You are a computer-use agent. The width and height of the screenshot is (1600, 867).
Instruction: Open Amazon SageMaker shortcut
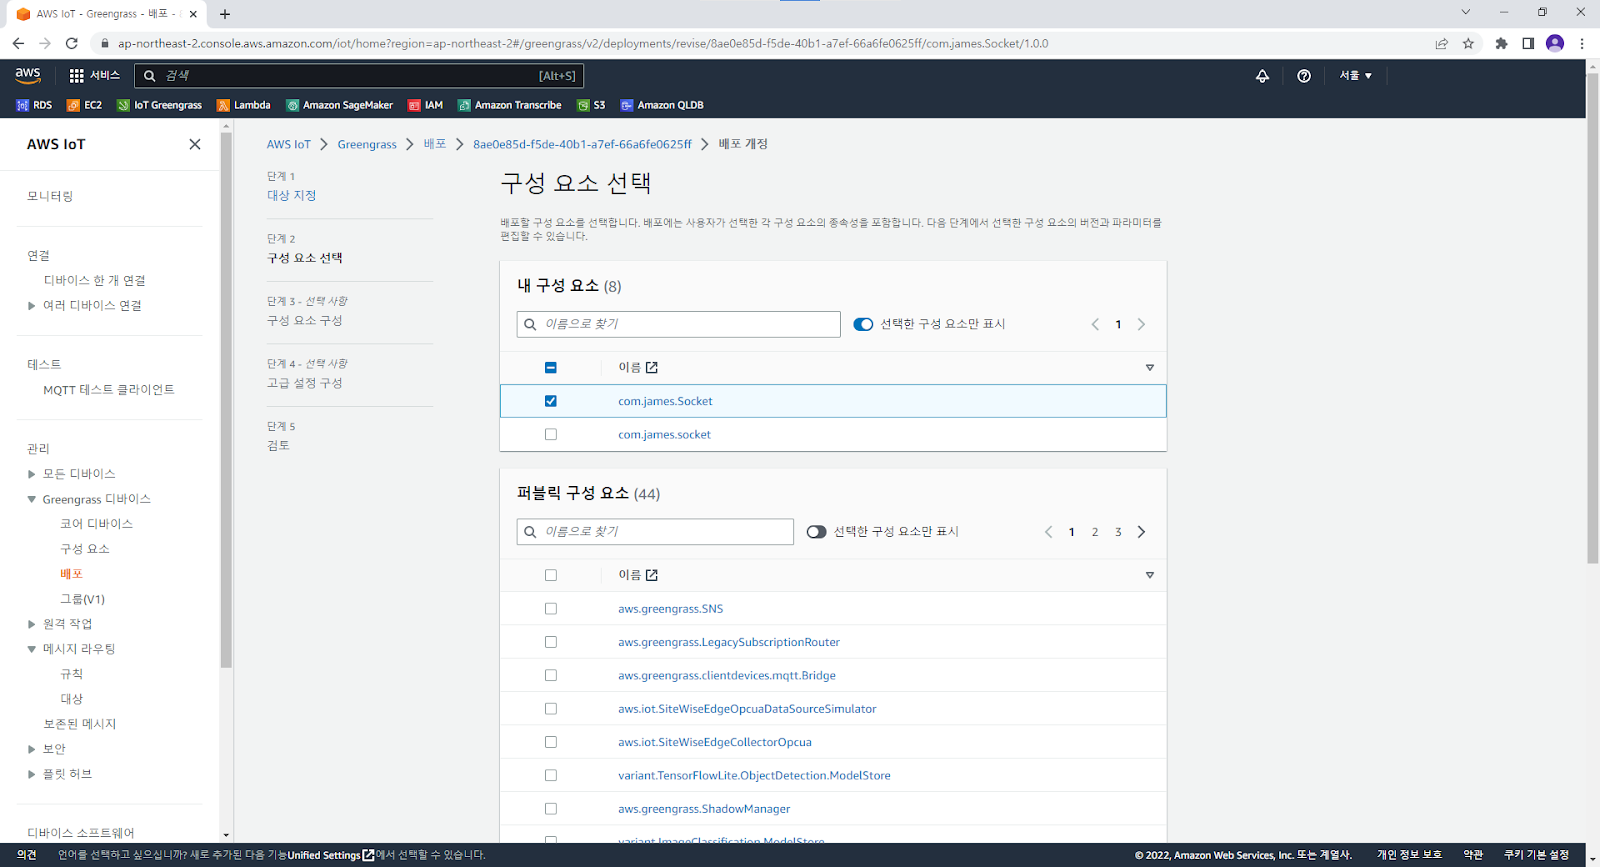click(339, 105)
